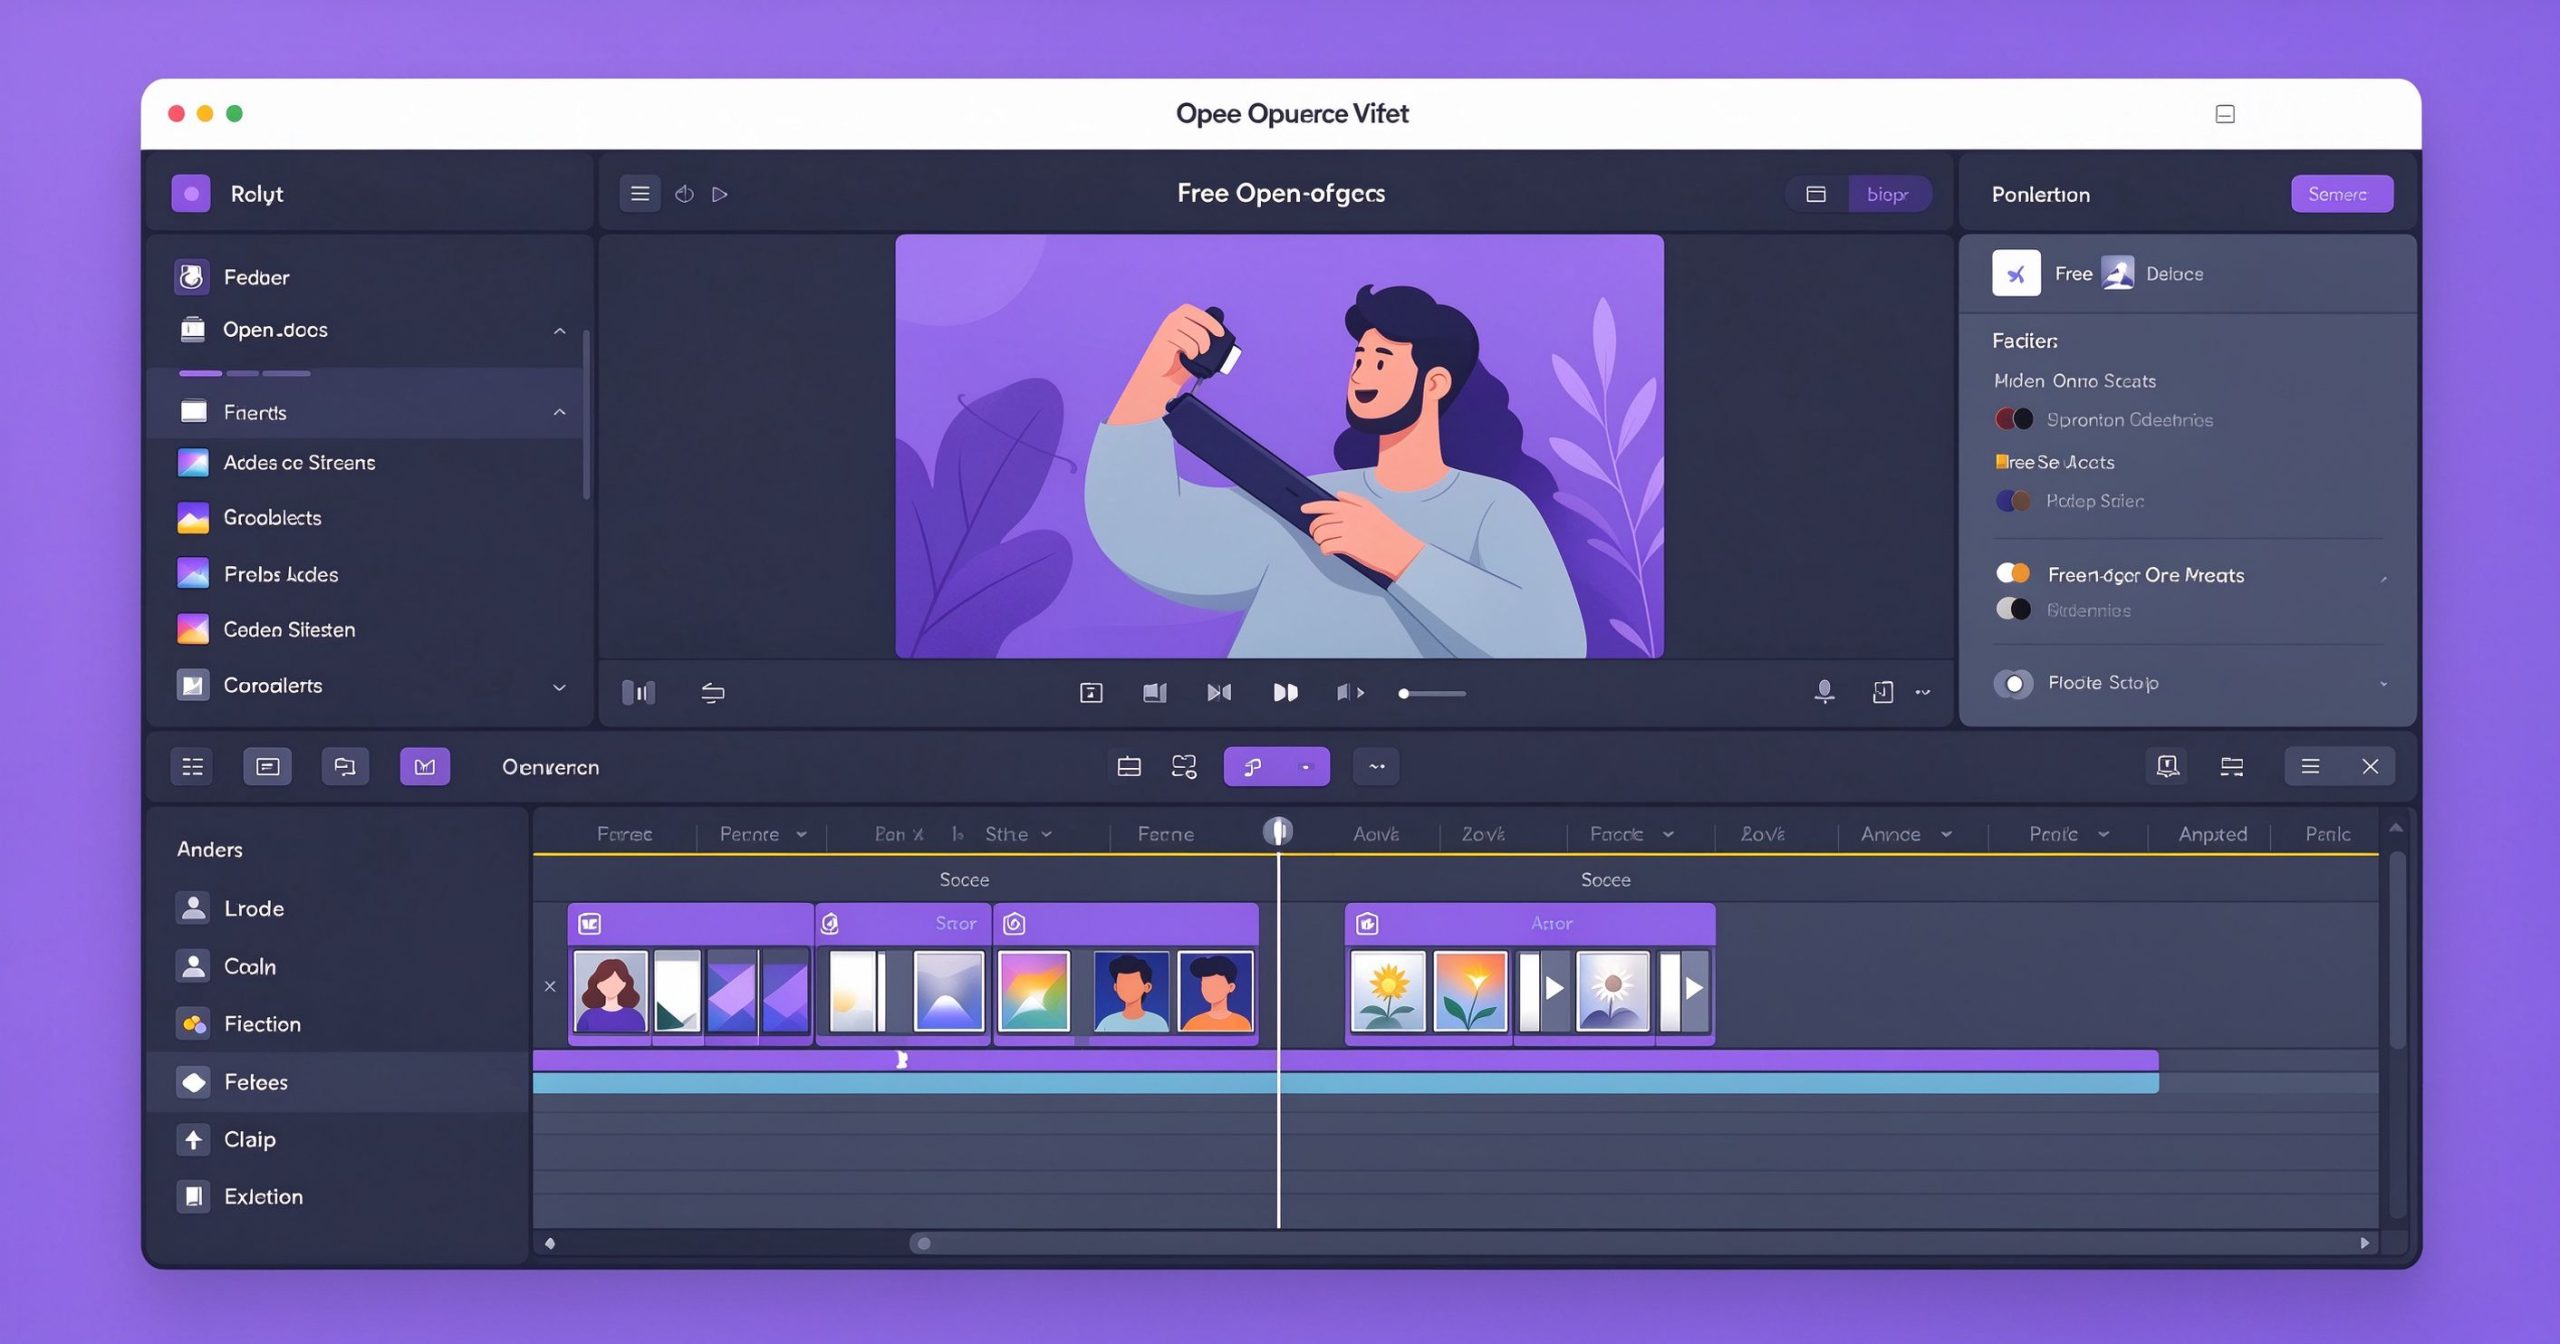Screen dimensions: 2560x1344
Task: Click the export icon next to the microphone
Action: (x=1882, y=692)
